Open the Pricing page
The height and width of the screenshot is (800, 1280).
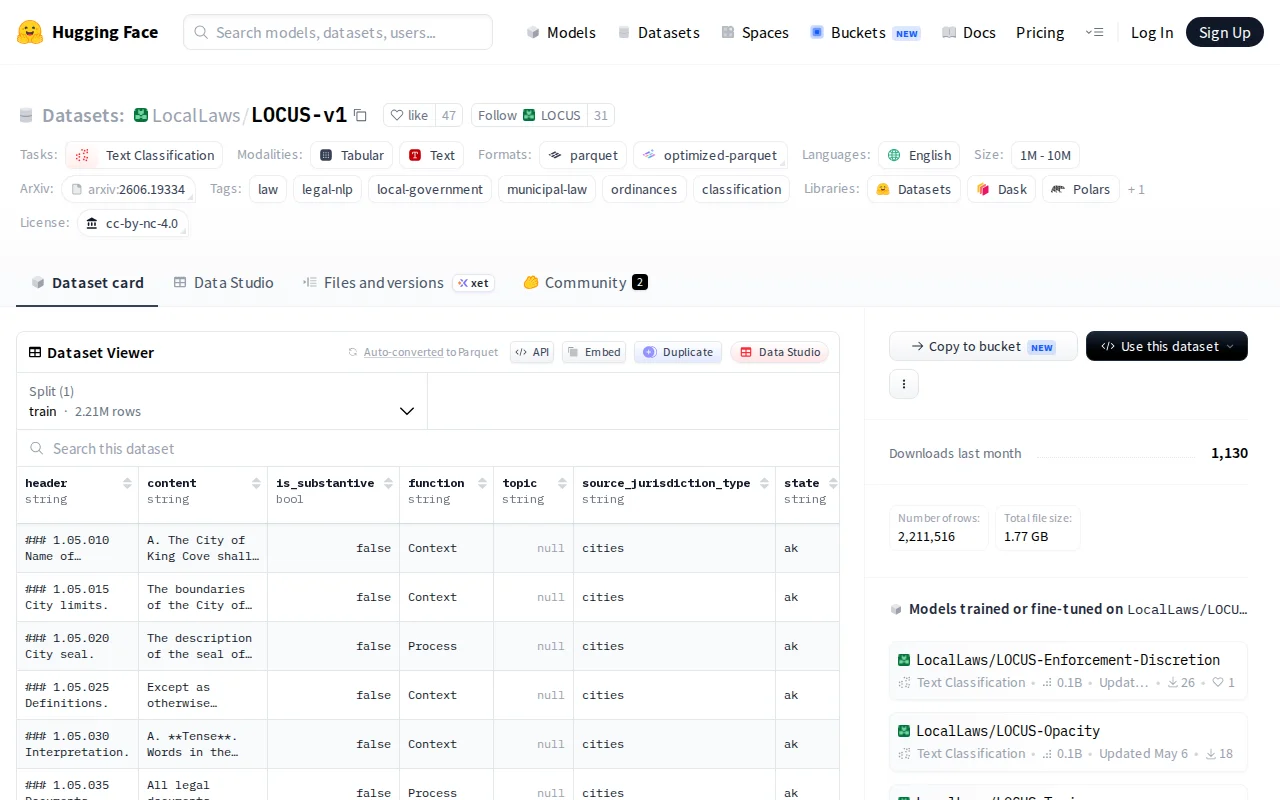click(x=1040, y=32)
